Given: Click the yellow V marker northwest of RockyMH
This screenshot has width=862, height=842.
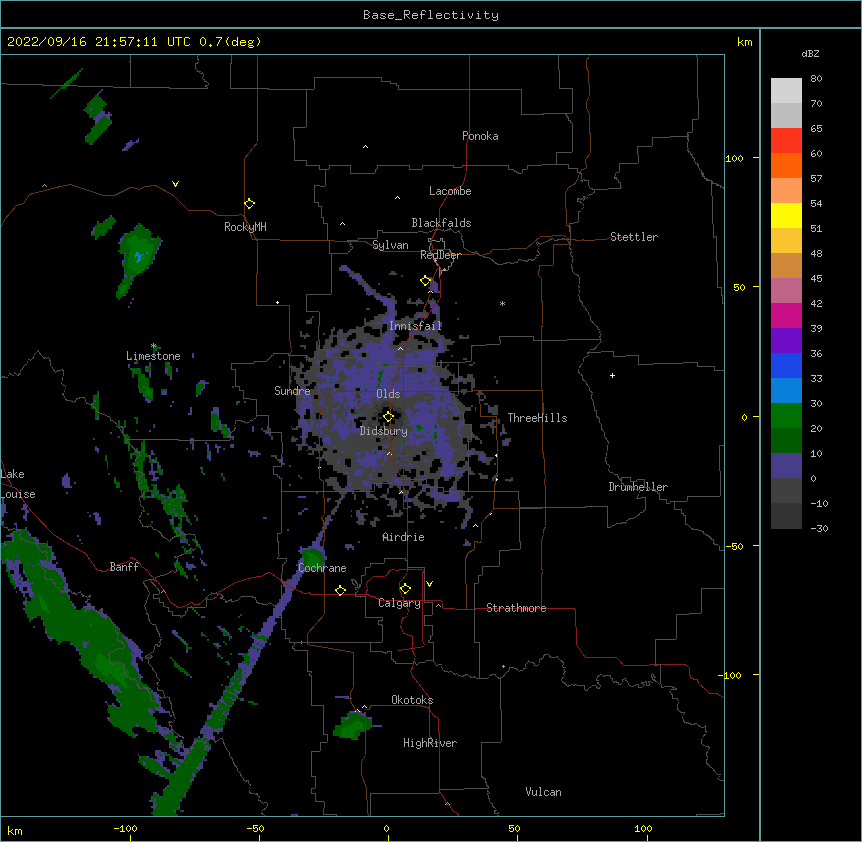Looking at the screenshot, I should tap(175, 184).
